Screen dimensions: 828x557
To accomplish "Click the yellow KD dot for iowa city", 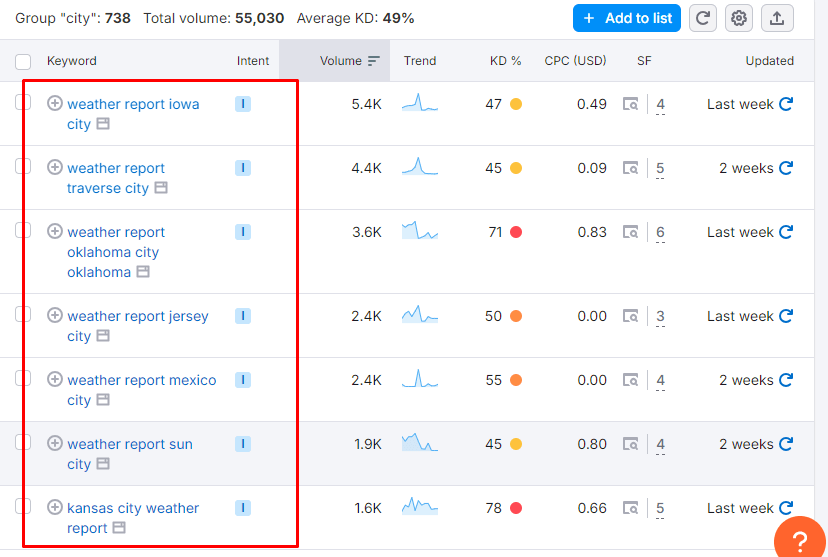I will 516,104.
